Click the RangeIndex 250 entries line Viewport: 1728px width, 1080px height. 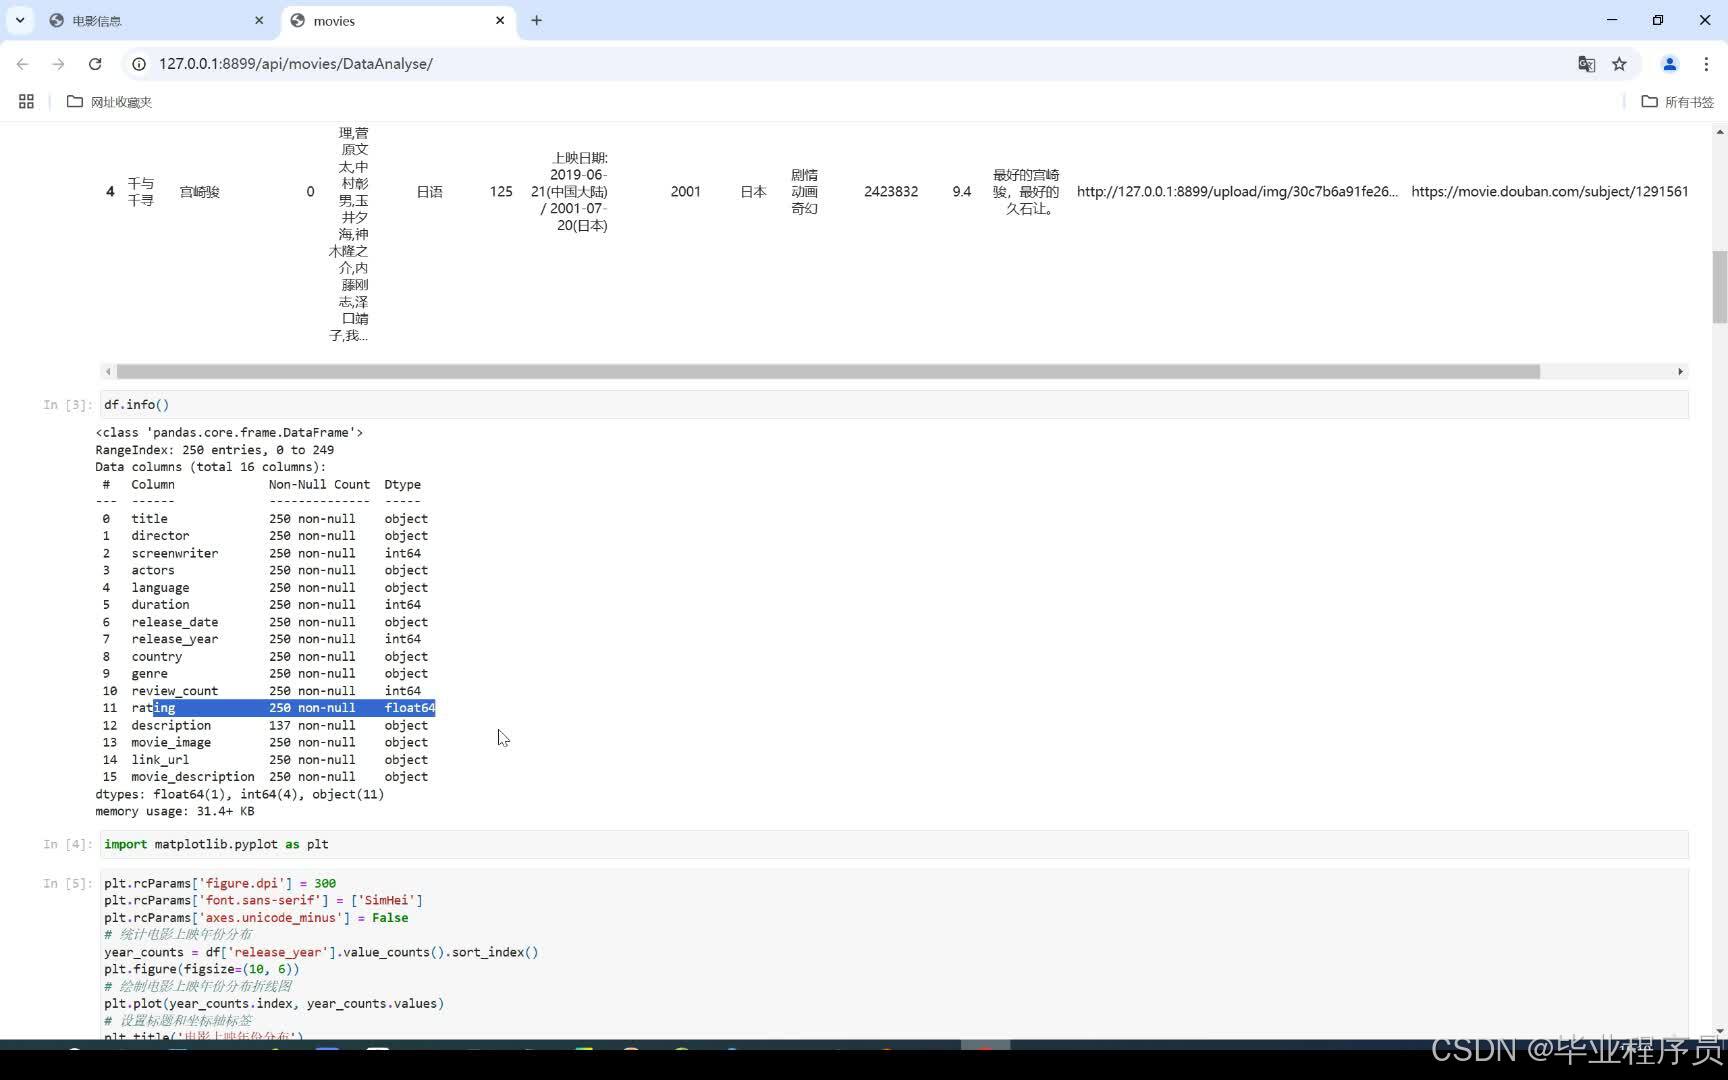coord(215,450)
